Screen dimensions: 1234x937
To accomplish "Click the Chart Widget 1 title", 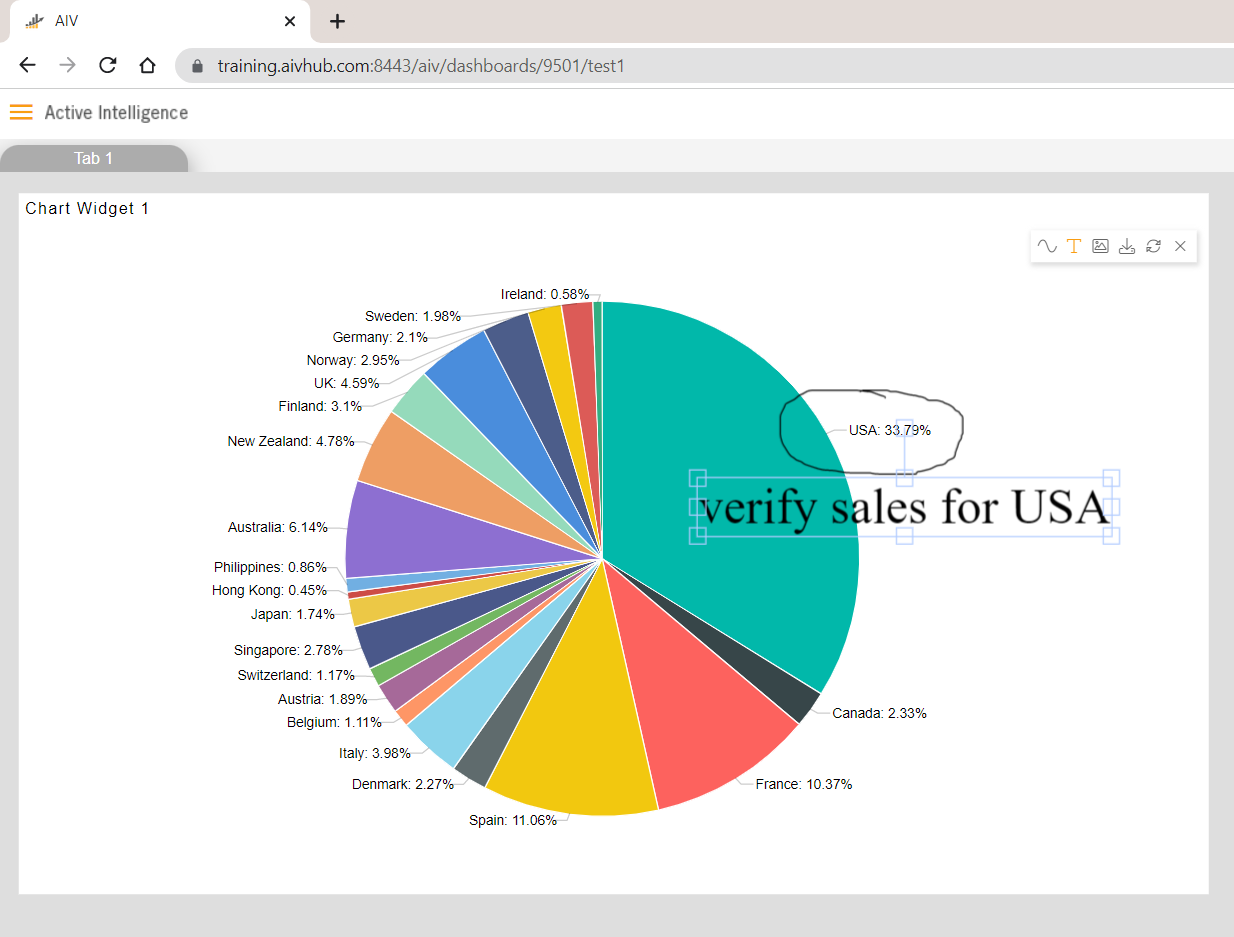I will click(x=87, y=208).
